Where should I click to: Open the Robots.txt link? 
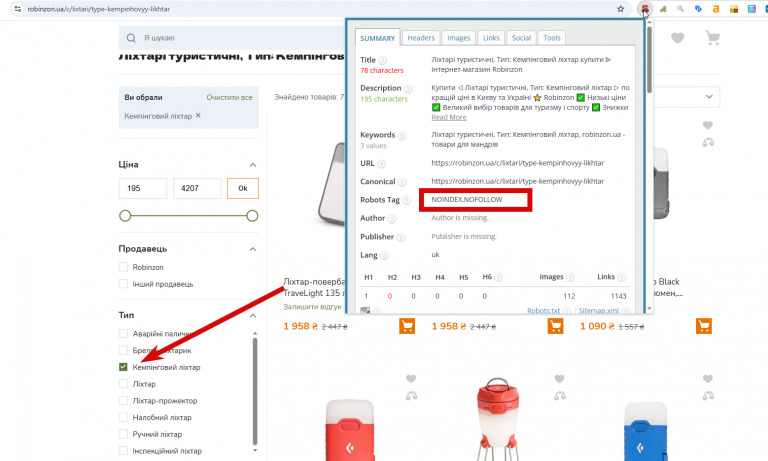pyautogui.click(x=543, y=311)
